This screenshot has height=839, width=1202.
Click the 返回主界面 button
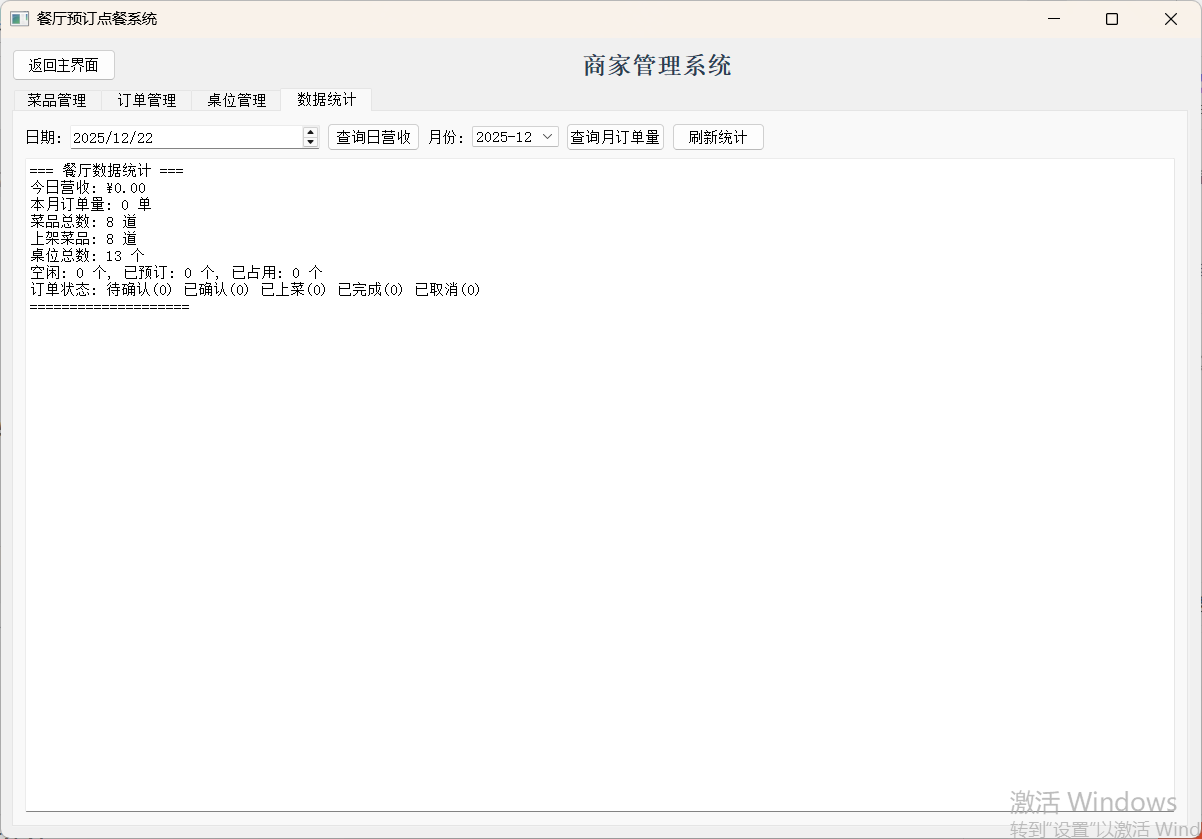(x=64, y=65)
